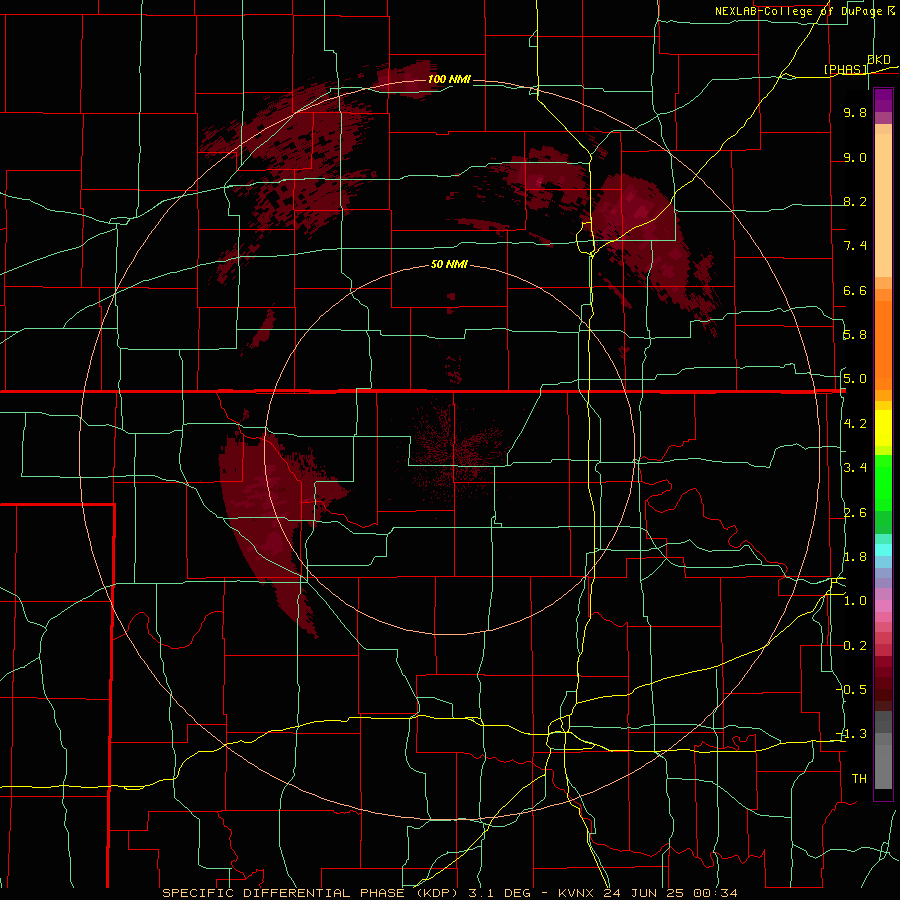
Task: Pick the peach swatch on color bar
Action: tap(883, 205)
